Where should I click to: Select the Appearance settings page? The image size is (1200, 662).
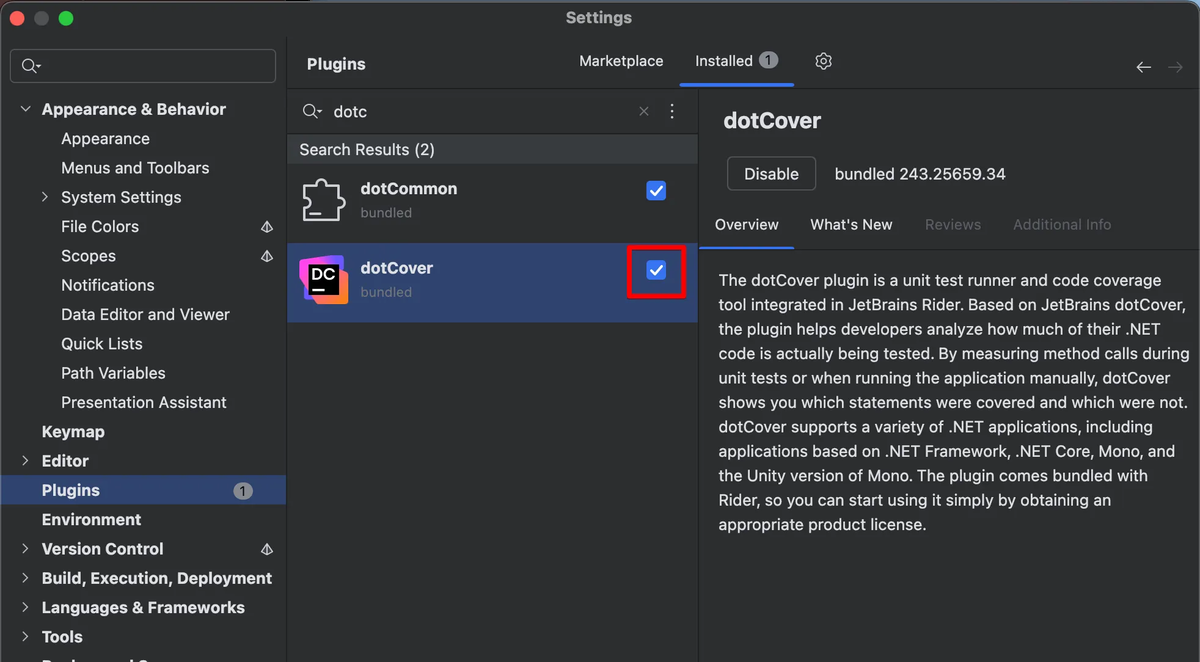105,139
